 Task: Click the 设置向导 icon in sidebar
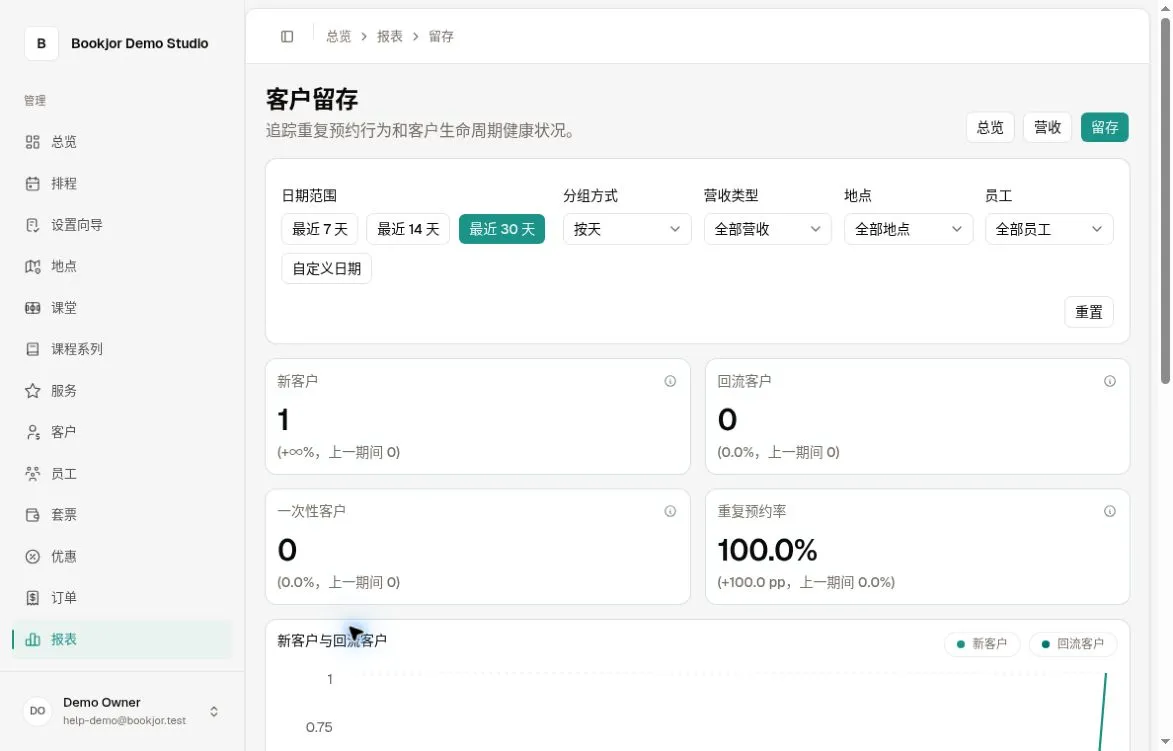pos(32,225)
